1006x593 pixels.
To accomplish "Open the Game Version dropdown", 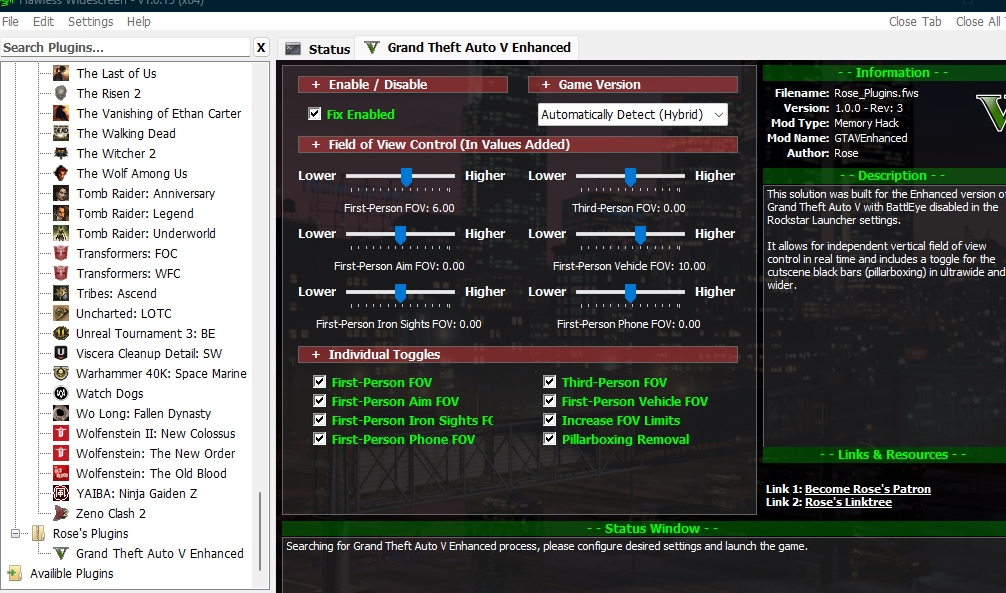I will pyautogui.click(x=633, y=114).
